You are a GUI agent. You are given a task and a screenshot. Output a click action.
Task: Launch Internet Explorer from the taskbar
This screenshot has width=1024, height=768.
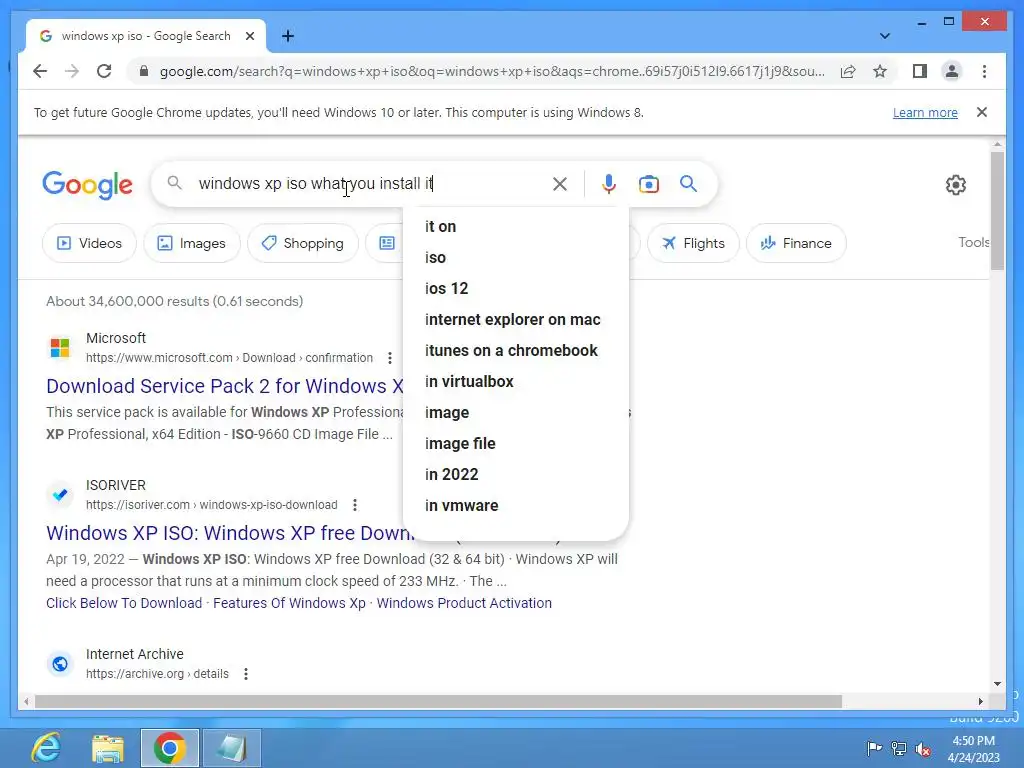(x=46, y=748)
